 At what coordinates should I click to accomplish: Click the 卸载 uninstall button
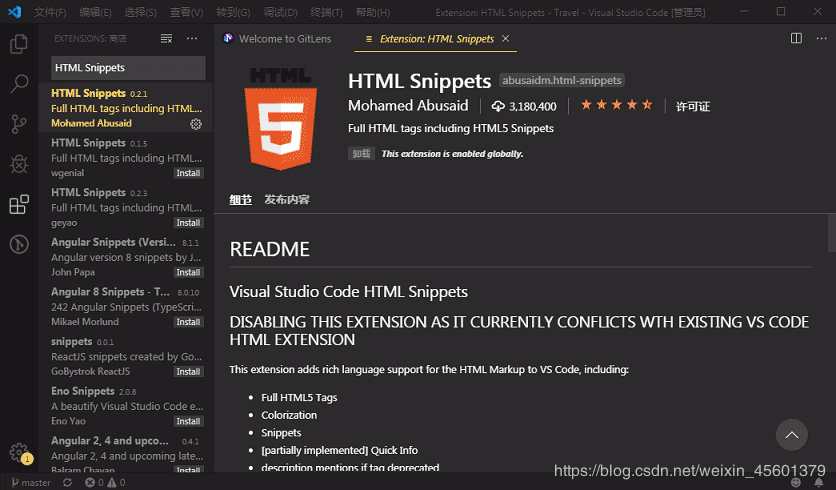click(x=360, y=154)
